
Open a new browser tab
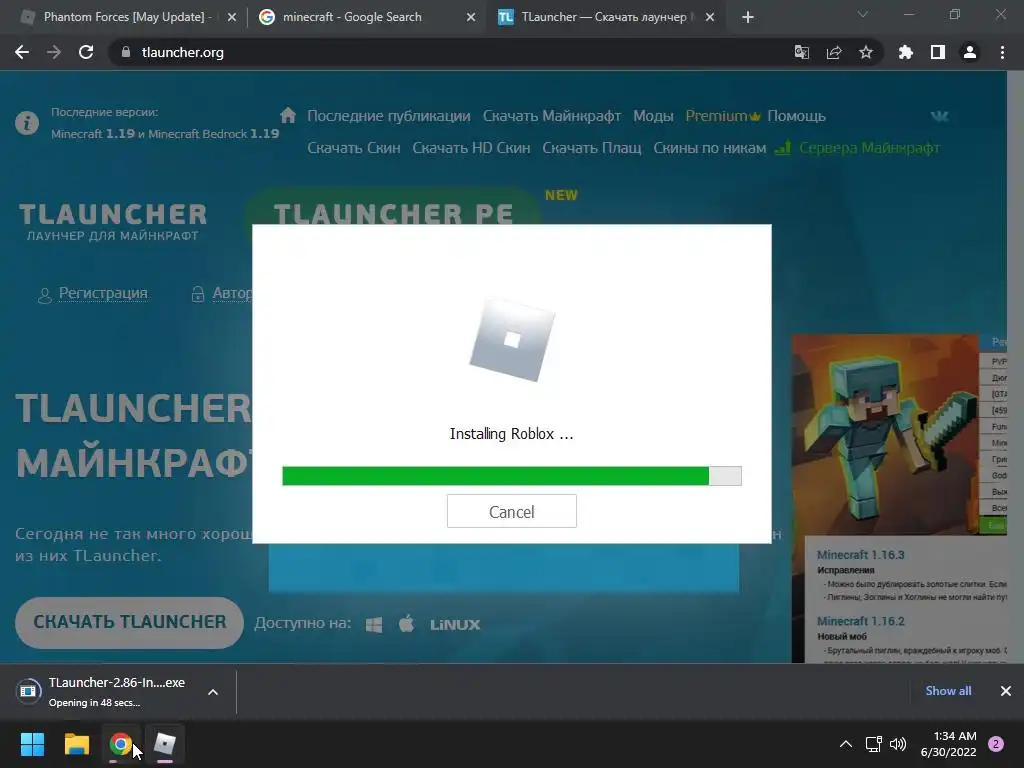point(748,18)
